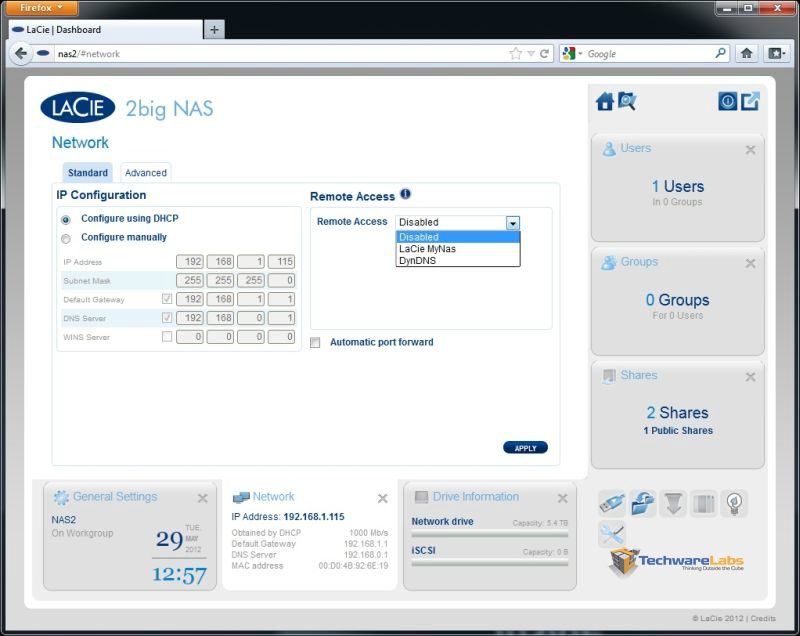Image resolution: width=800 pixels, height=636 pixels.
Task: Focus the Google search box
Action: [649, 54]
